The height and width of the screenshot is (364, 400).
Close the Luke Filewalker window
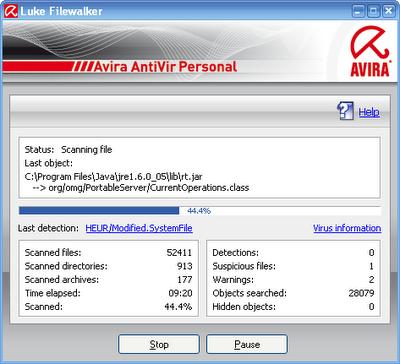click(389, 11)
